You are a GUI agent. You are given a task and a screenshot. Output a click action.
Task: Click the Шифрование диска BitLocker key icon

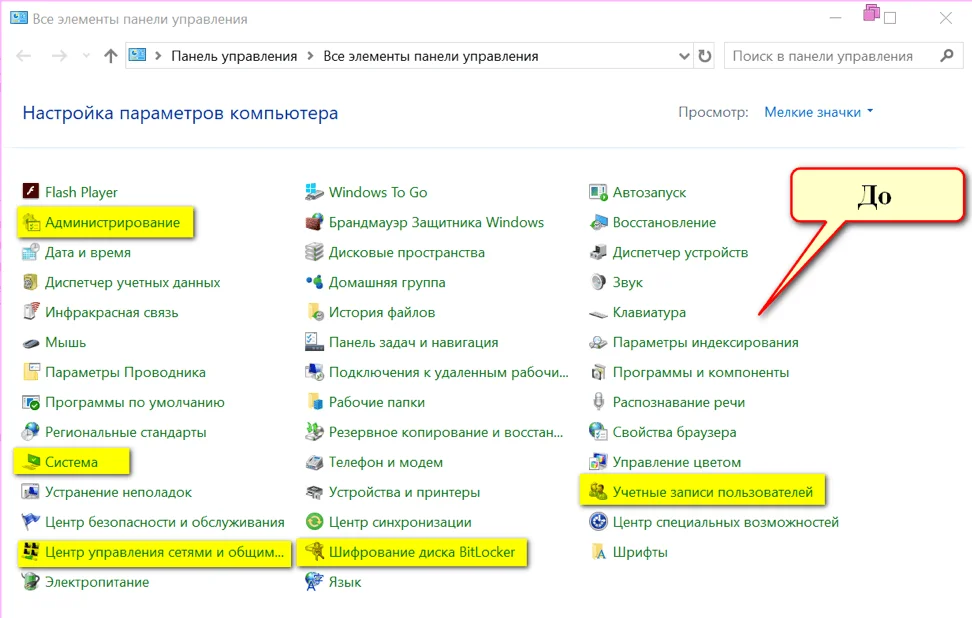[x=314, y=552]
